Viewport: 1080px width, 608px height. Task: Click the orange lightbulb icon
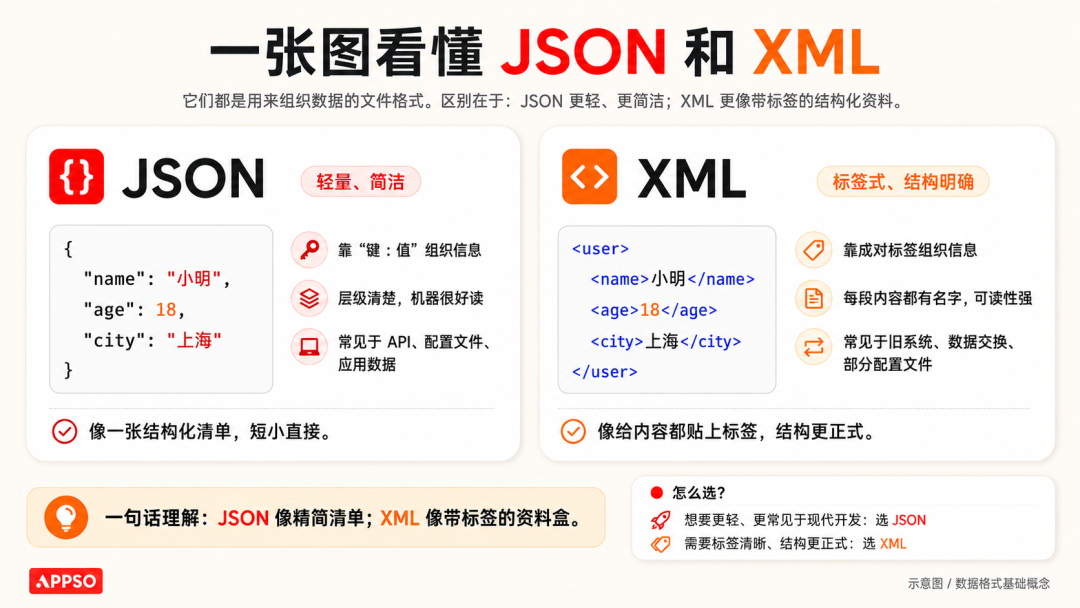[66, 517]
